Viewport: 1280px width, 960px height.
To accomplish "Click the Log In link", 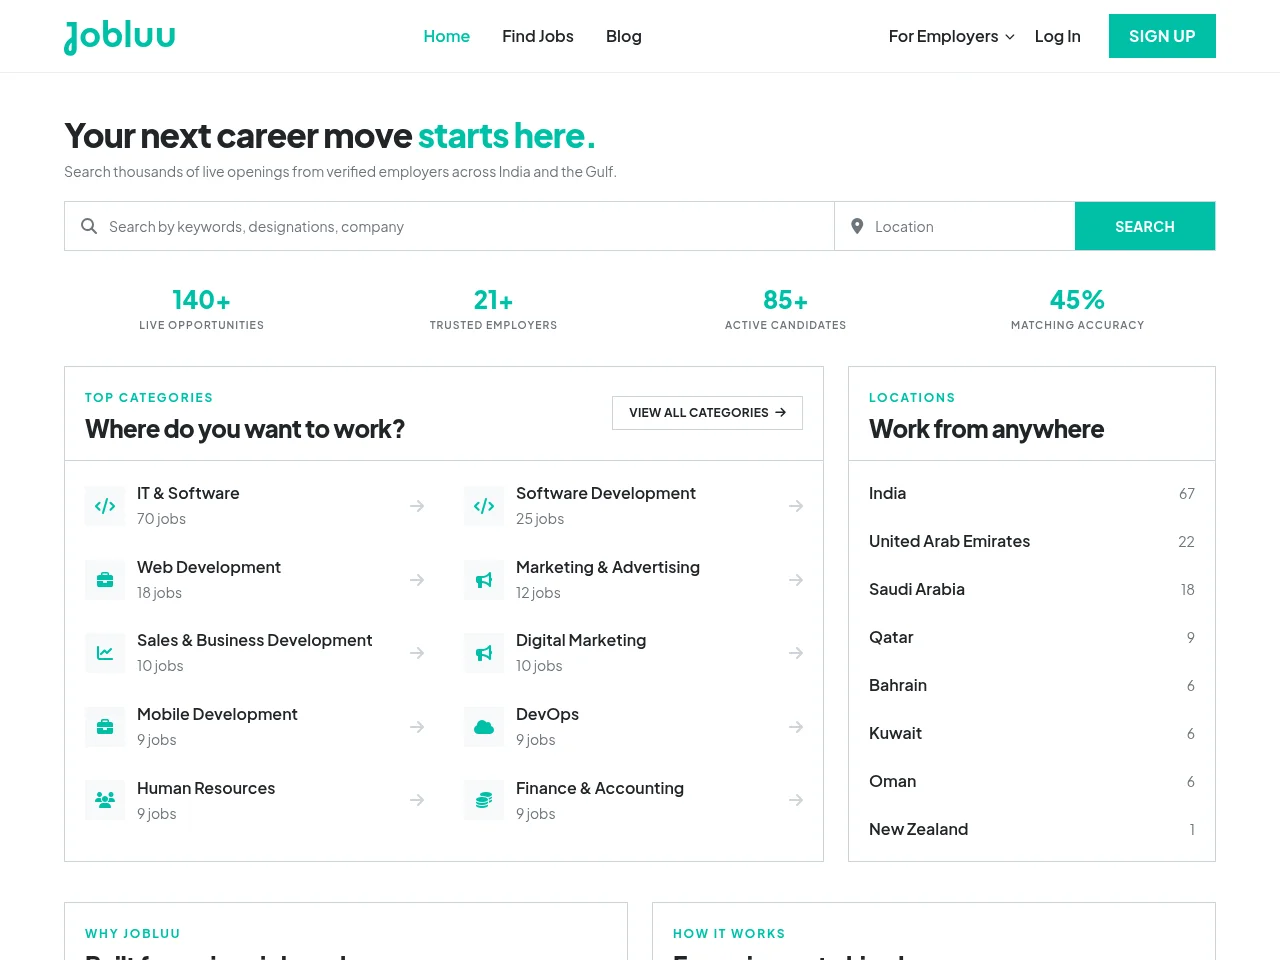I will (x=1057, y=36).
